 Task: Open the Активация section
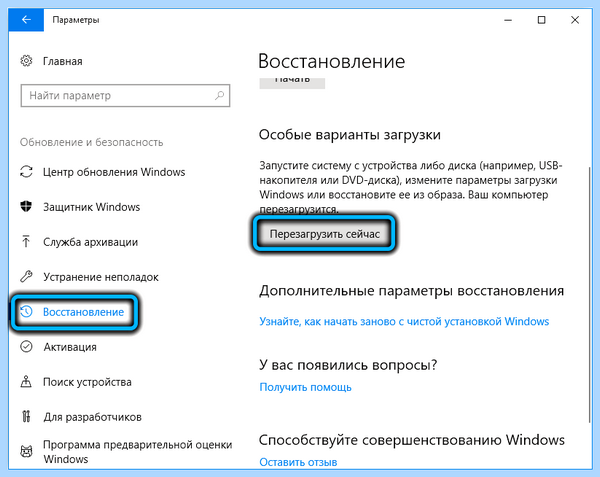point(70,347)
